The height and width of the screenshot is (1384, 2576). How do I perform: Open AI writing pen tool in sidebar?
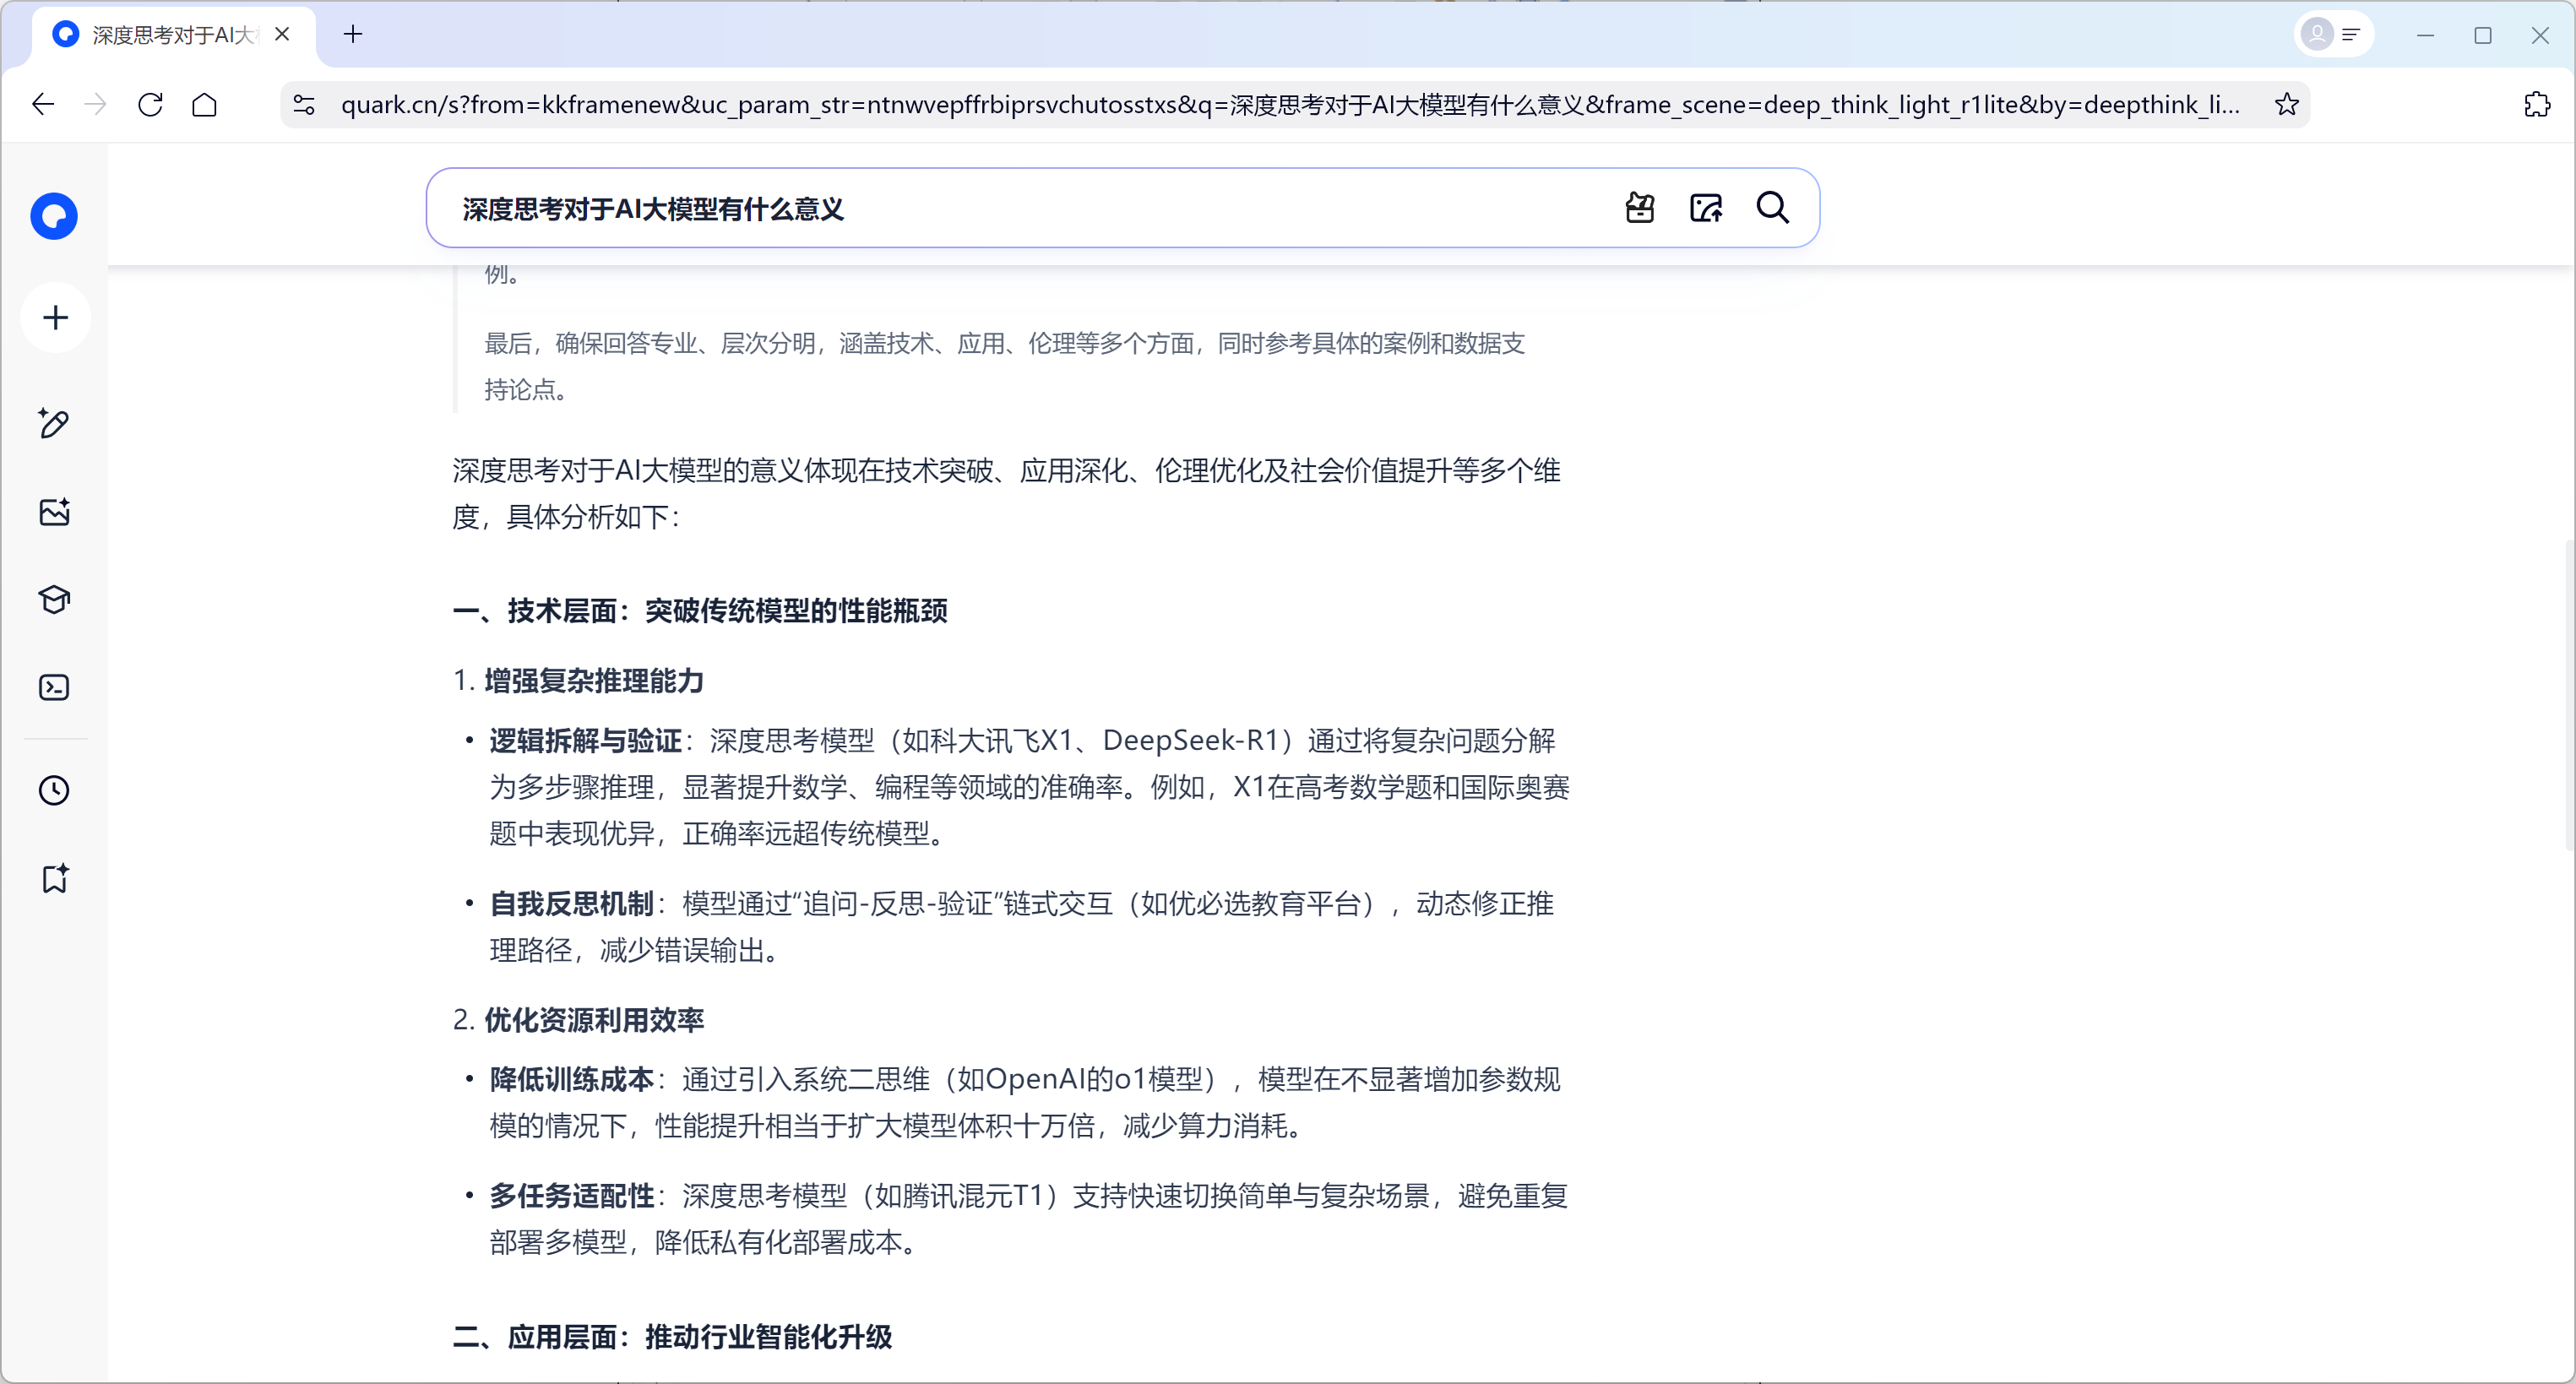pyautogui.click(x=54, y=424)
